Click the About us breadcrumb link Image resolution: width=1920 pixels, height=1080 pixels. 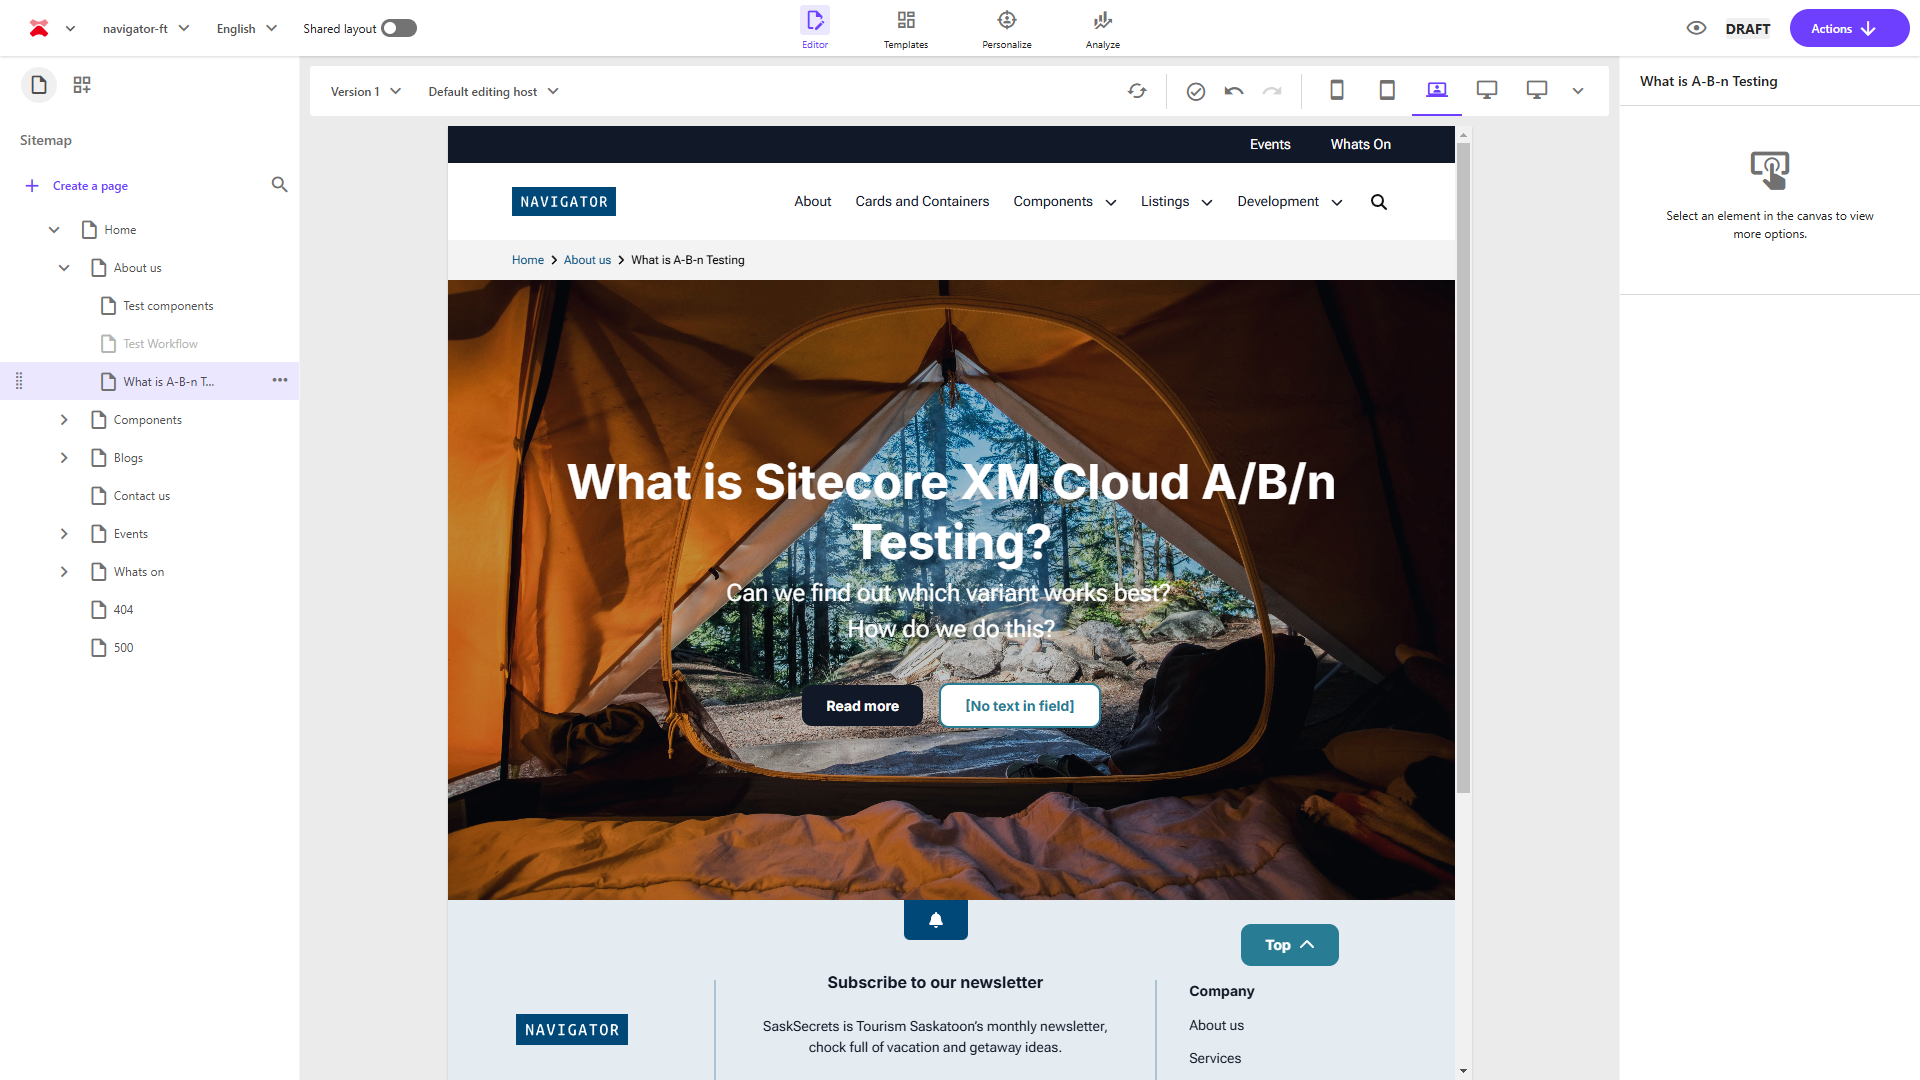click(587, 260)
